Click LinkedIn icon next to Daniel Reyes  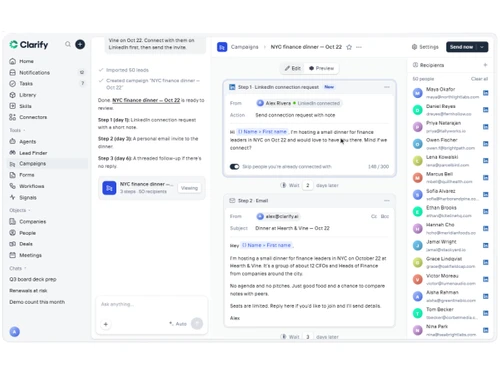486,110
